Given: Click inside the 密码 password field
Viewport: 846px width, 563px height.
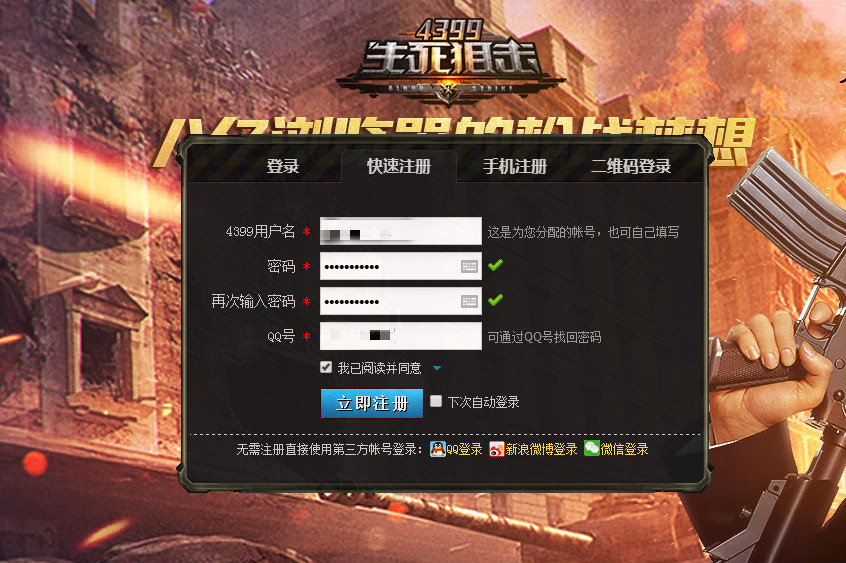Looking at the screenshot, I should tap(390, 266).
